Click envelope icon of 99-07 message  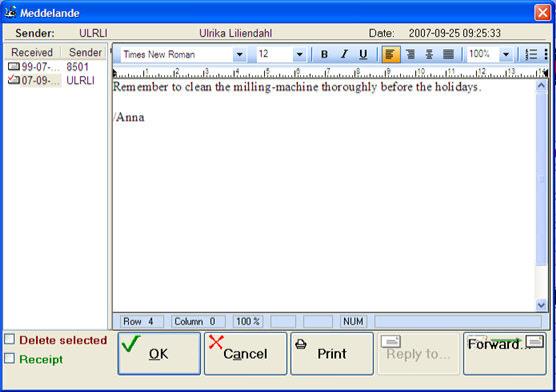[x=13, y=66]
